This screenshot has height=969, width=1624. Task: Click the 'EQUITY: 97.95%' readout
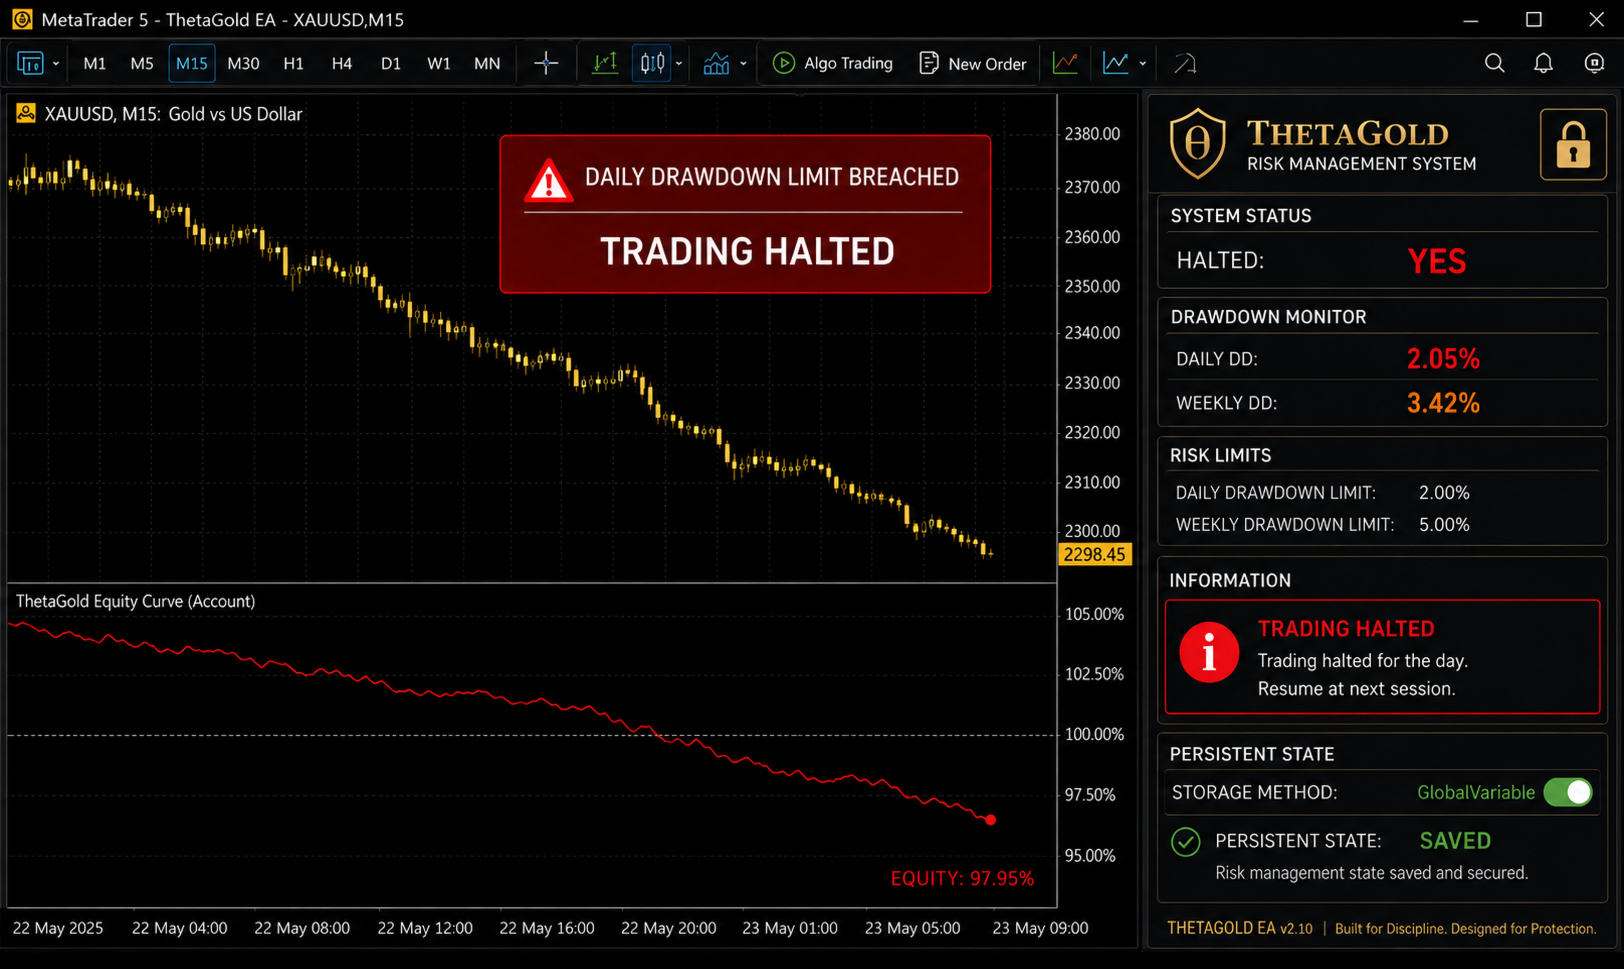[x=962, y=878]
